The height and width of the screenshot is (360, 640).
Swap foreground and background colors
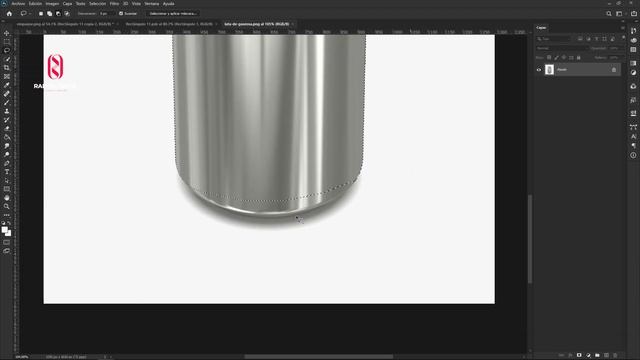9,223
